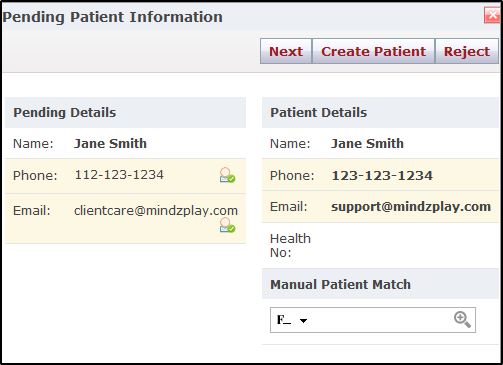
Task: Click the patient email support@mindzplay.com
Action: [x=411, y=207]
